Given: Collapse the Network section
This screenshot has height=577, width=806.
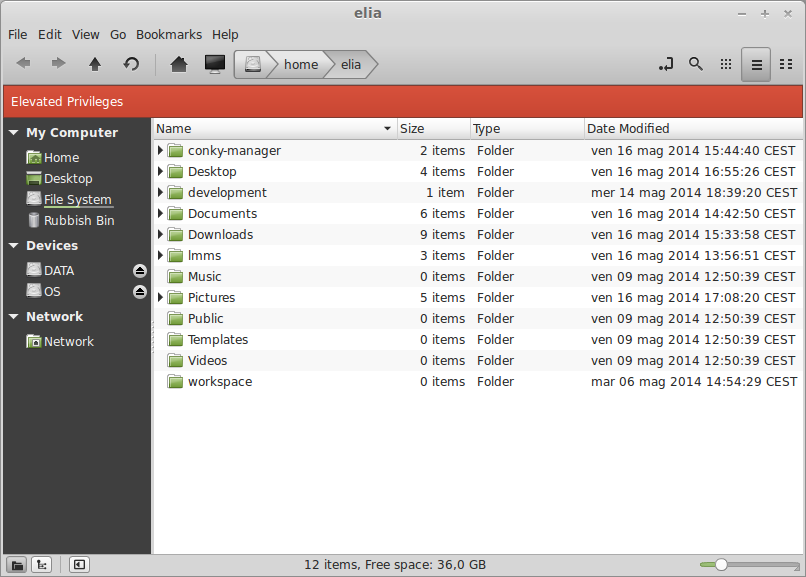Looking at the screenshot, I should [x=13, y=317].
